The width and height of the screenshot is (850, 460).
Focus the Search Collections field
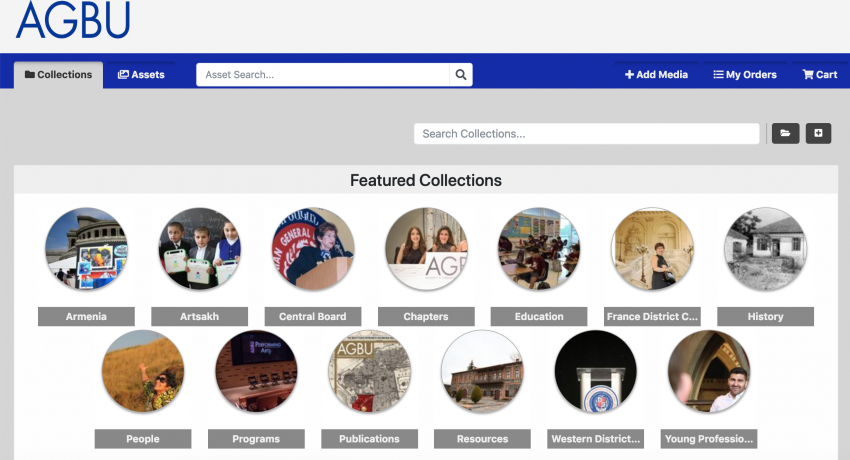(x=587, y=134)
